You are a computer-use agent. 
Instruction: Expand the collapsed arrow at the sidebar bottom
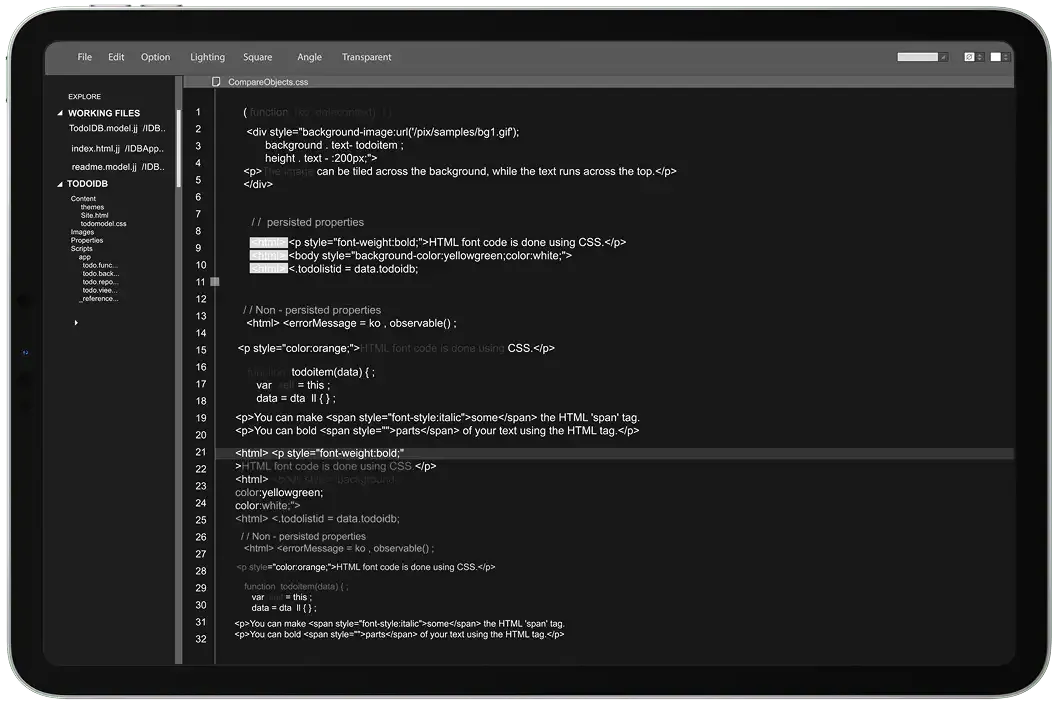[x=76, y=323]
